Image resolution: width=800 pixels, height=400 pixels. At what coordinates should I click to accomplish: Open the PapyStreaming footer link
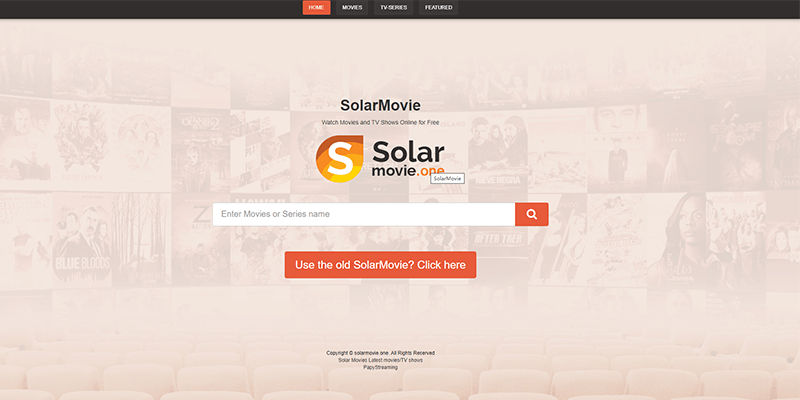pyautogui.click(x=380, y=367)
